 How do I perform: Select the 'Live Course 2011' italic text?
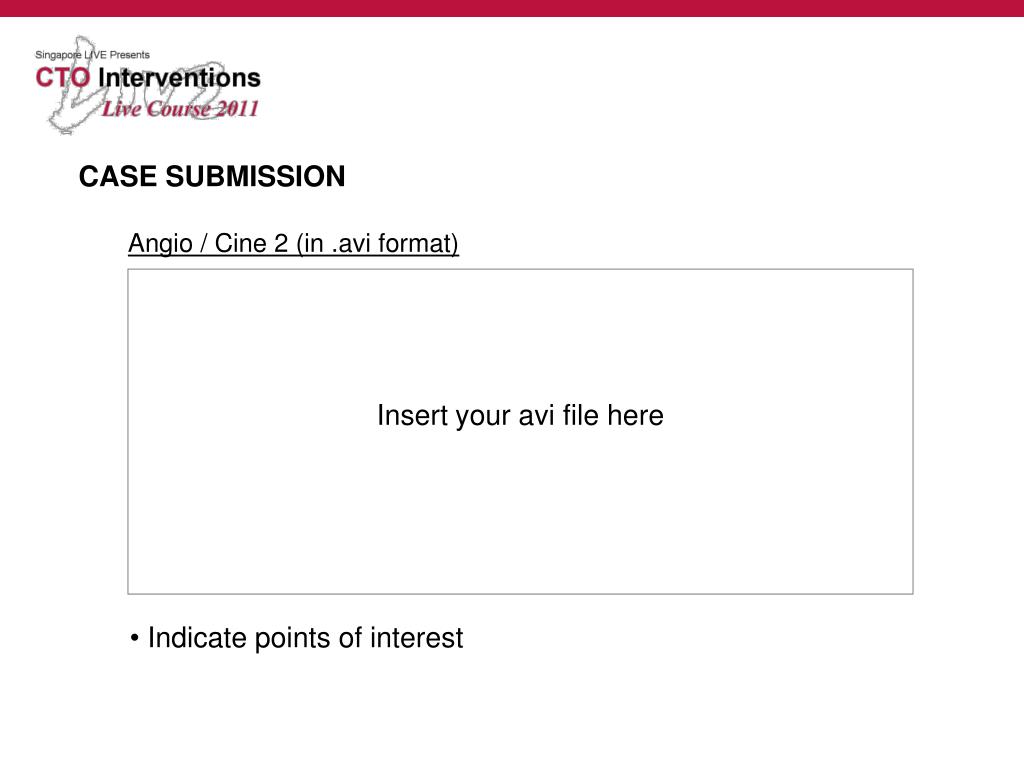(x=180, y=108)
